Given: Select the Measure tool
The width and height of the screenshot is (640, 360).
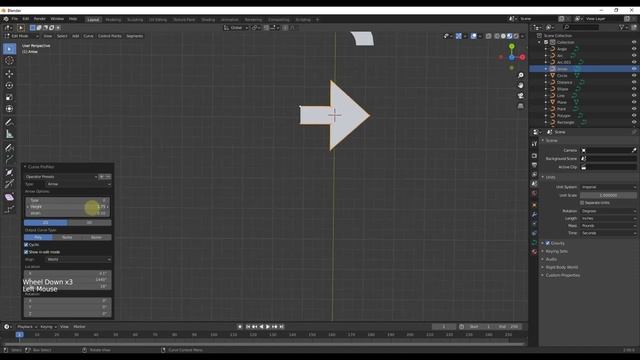Looking at the screenshot, I should (9, 134).
